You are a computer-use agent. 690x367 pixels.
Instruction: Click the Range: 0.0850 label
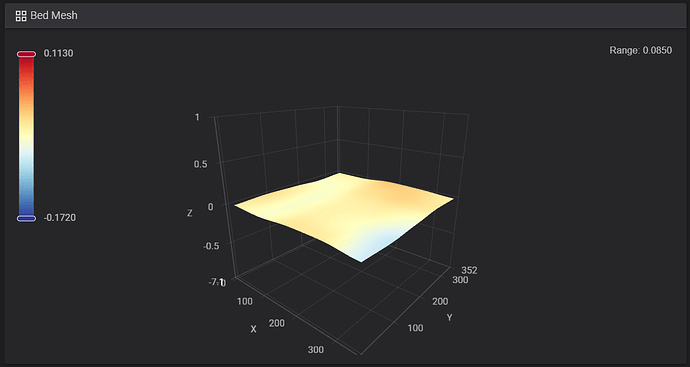click(640, 50)
